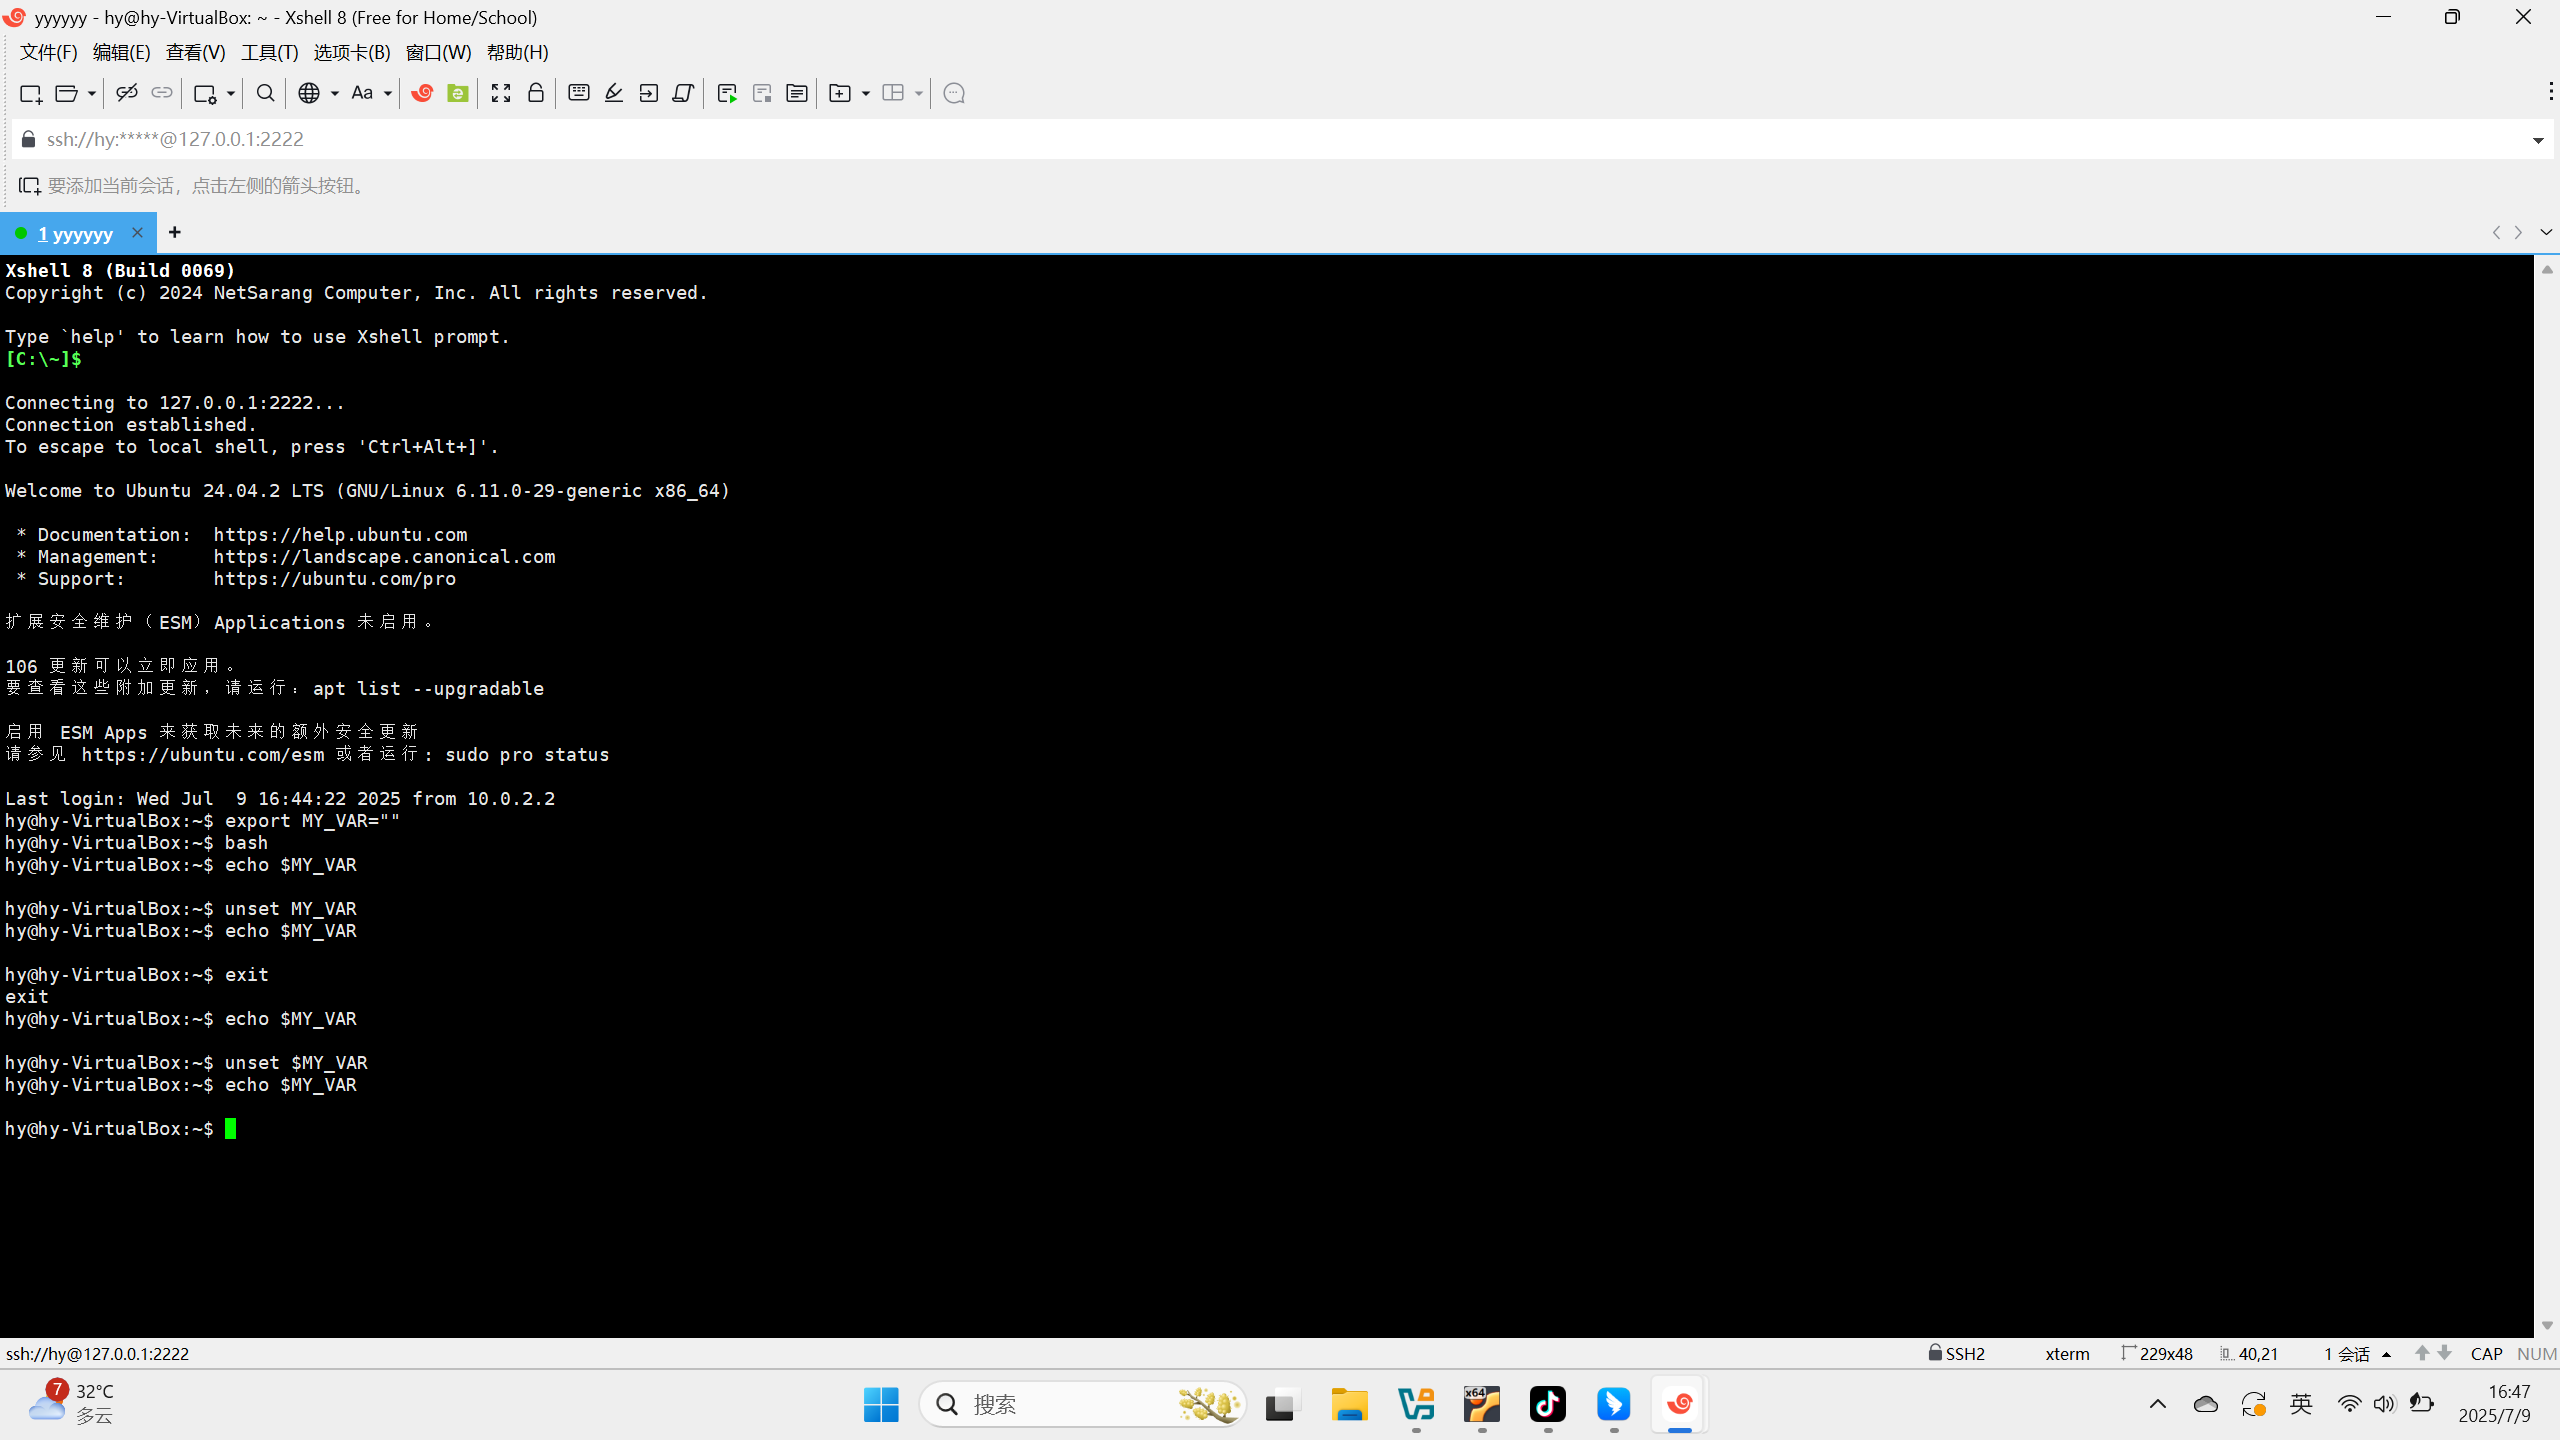Toggle the NUM indicator in the status bar

(x=2537, y=1353)
